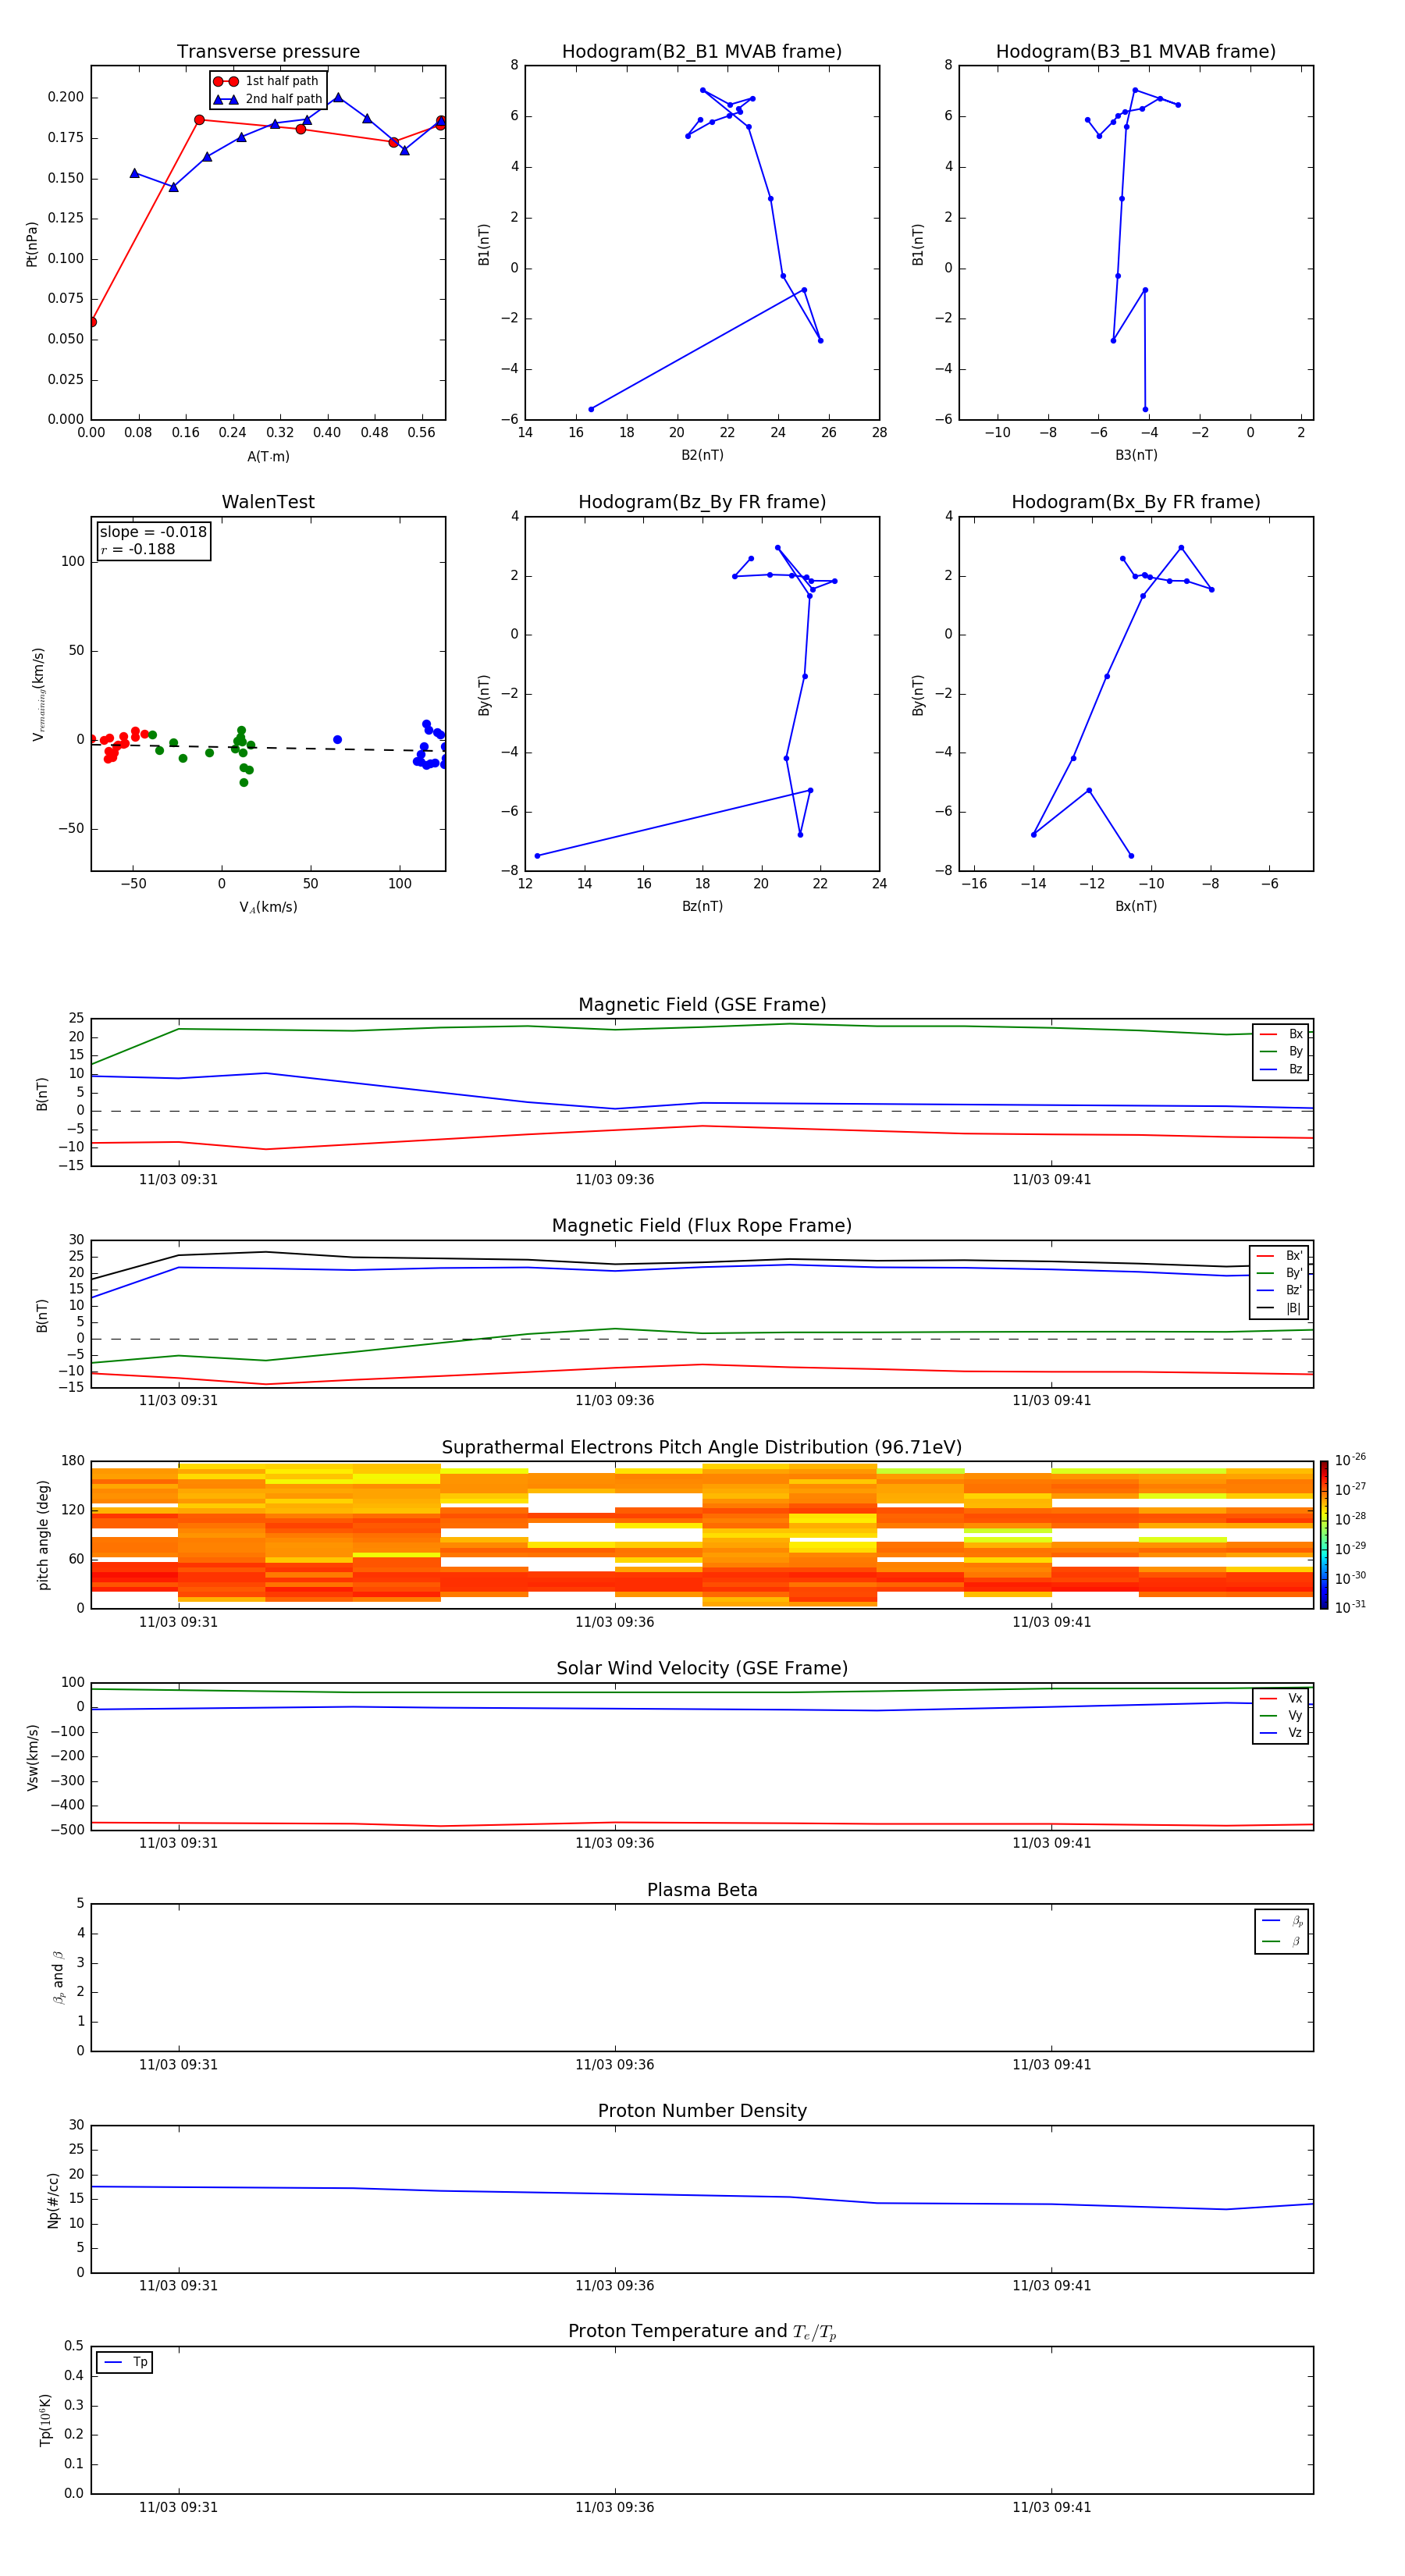Click the B3(nT) x-axis label
The width and height of the screenshot is (1405, 2576).
click(1136, 455)
